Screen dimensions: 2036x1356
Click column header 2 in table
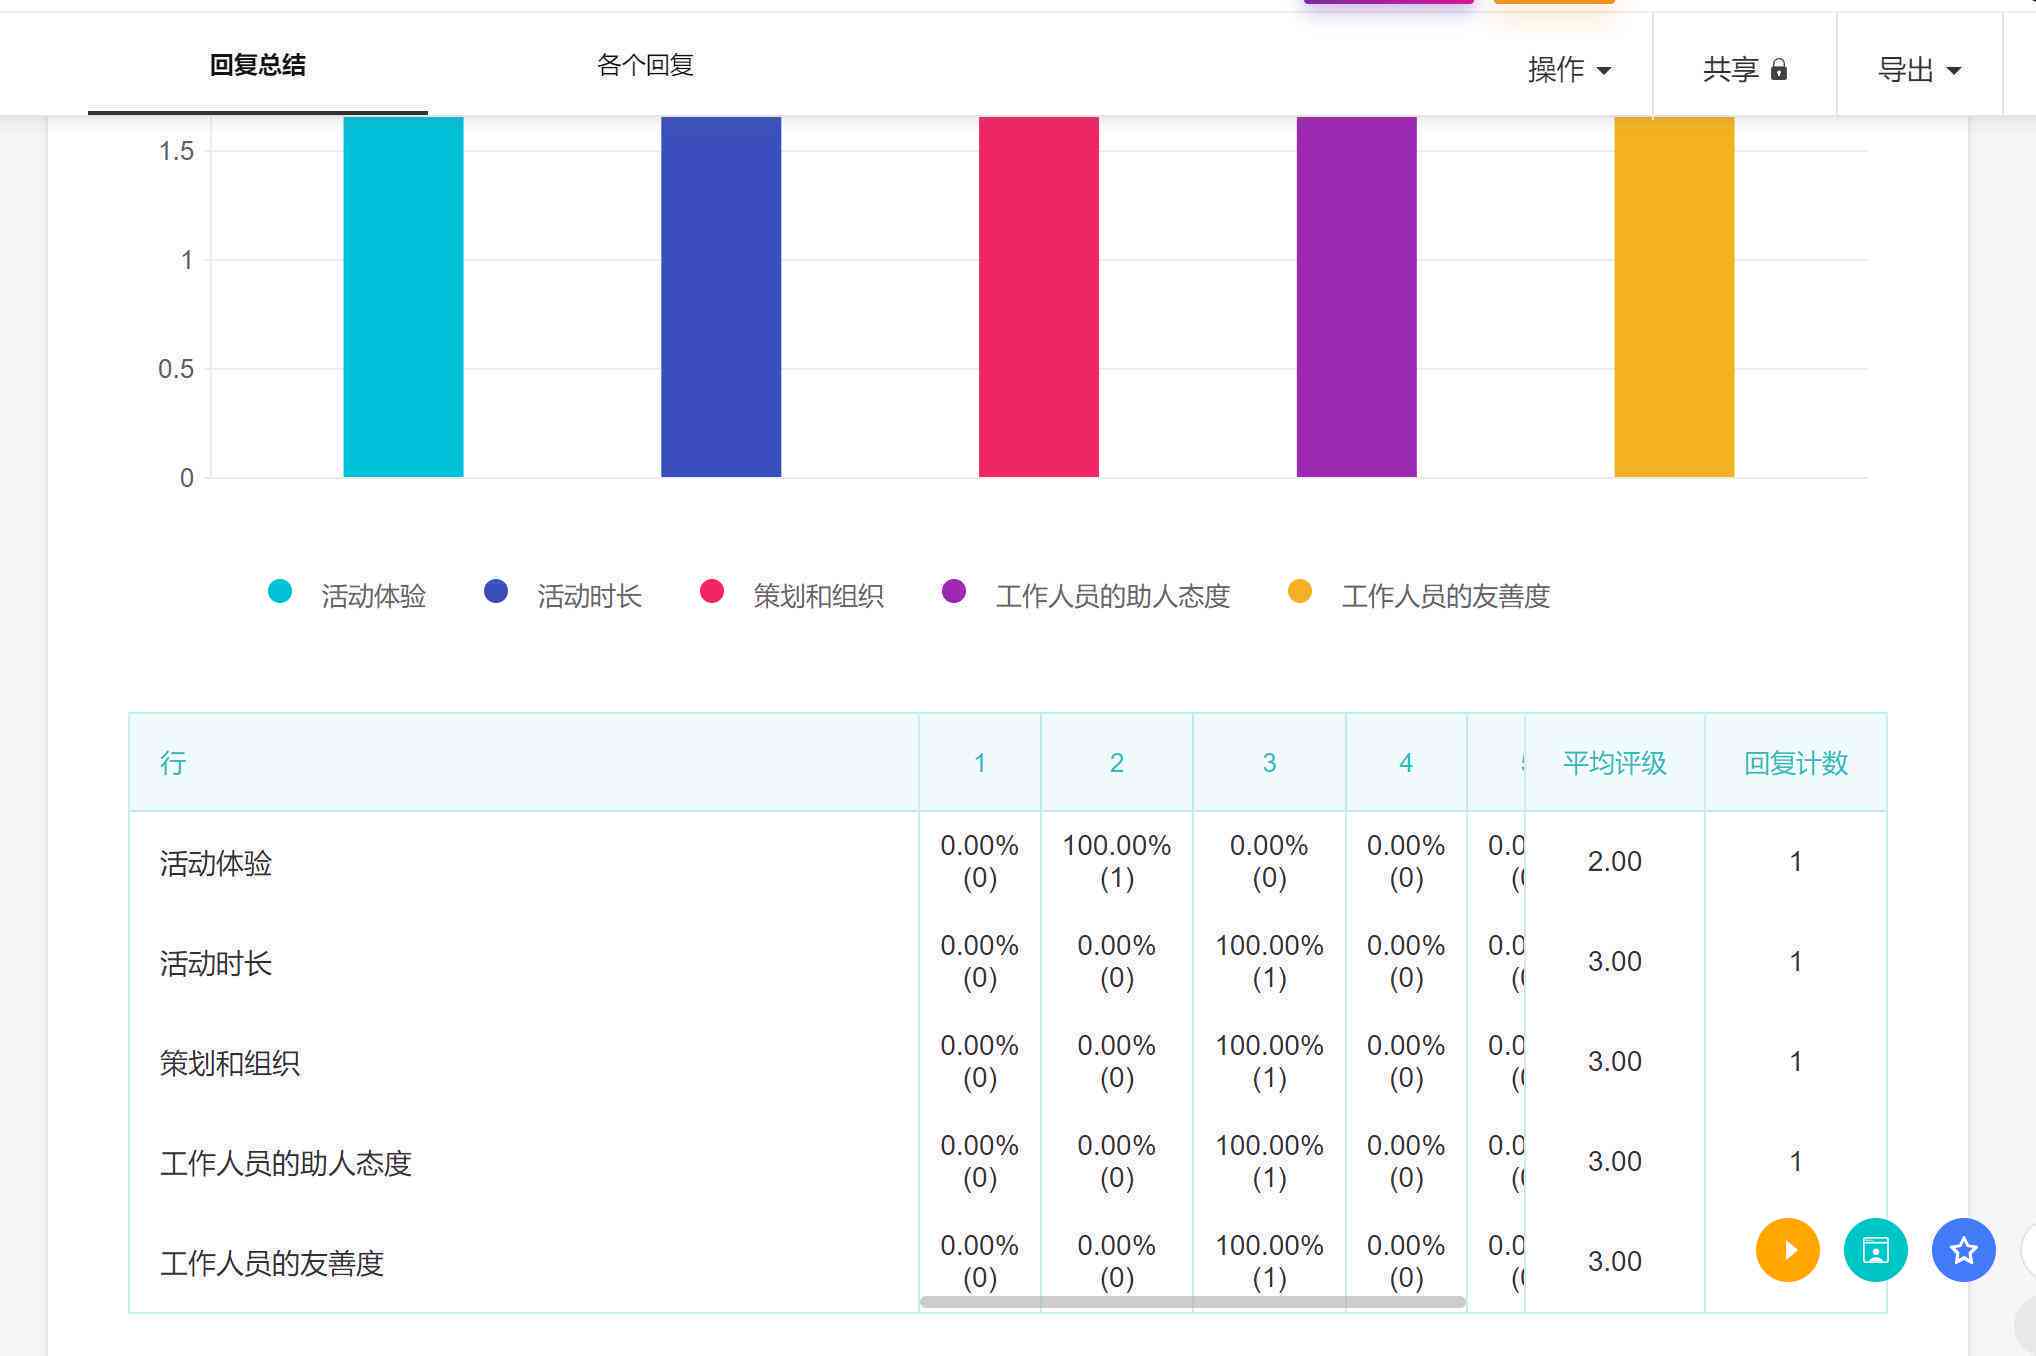tap(1117, 763)
